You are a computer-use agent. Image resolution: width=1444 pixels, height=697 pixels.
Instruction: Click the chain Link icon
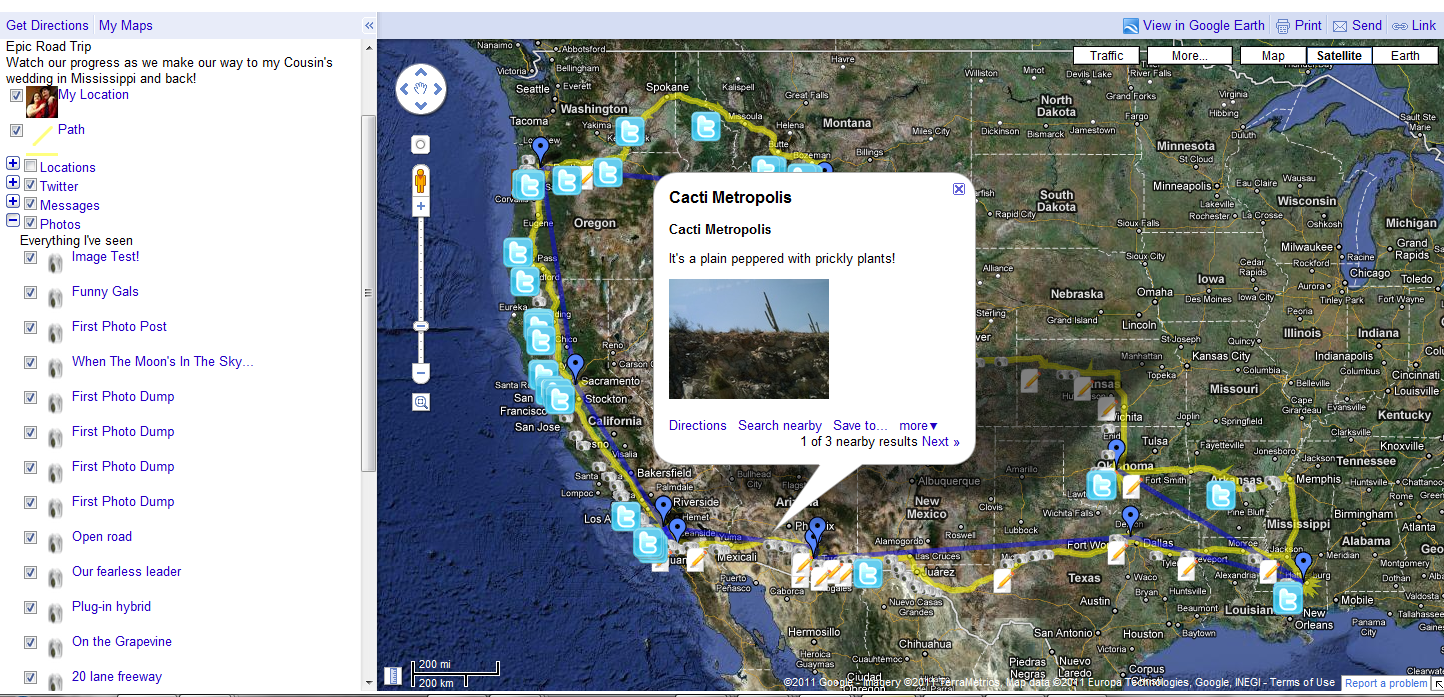click(1400, 26)
